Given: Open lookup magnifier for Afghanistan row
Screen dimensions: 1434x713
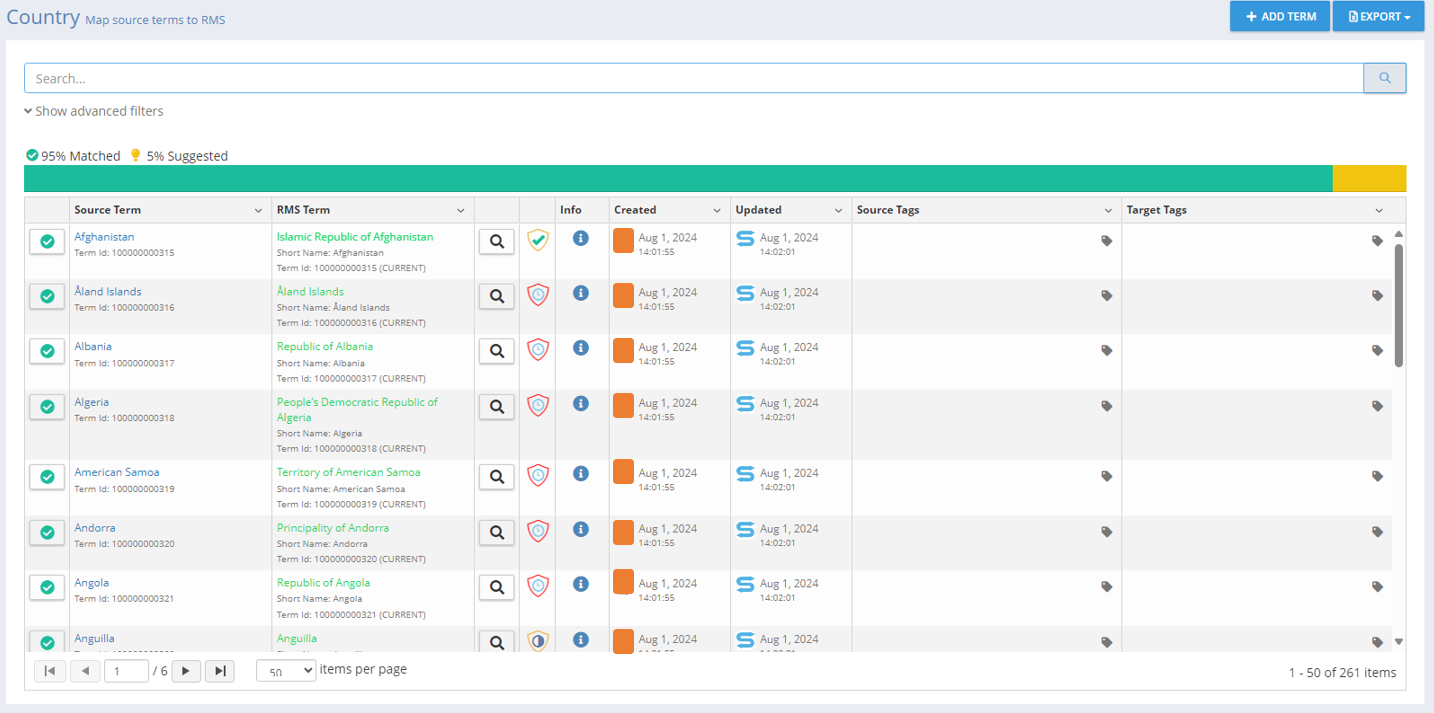Looking at the screenshot, I should pyautogui.click(x=496, y=241).
